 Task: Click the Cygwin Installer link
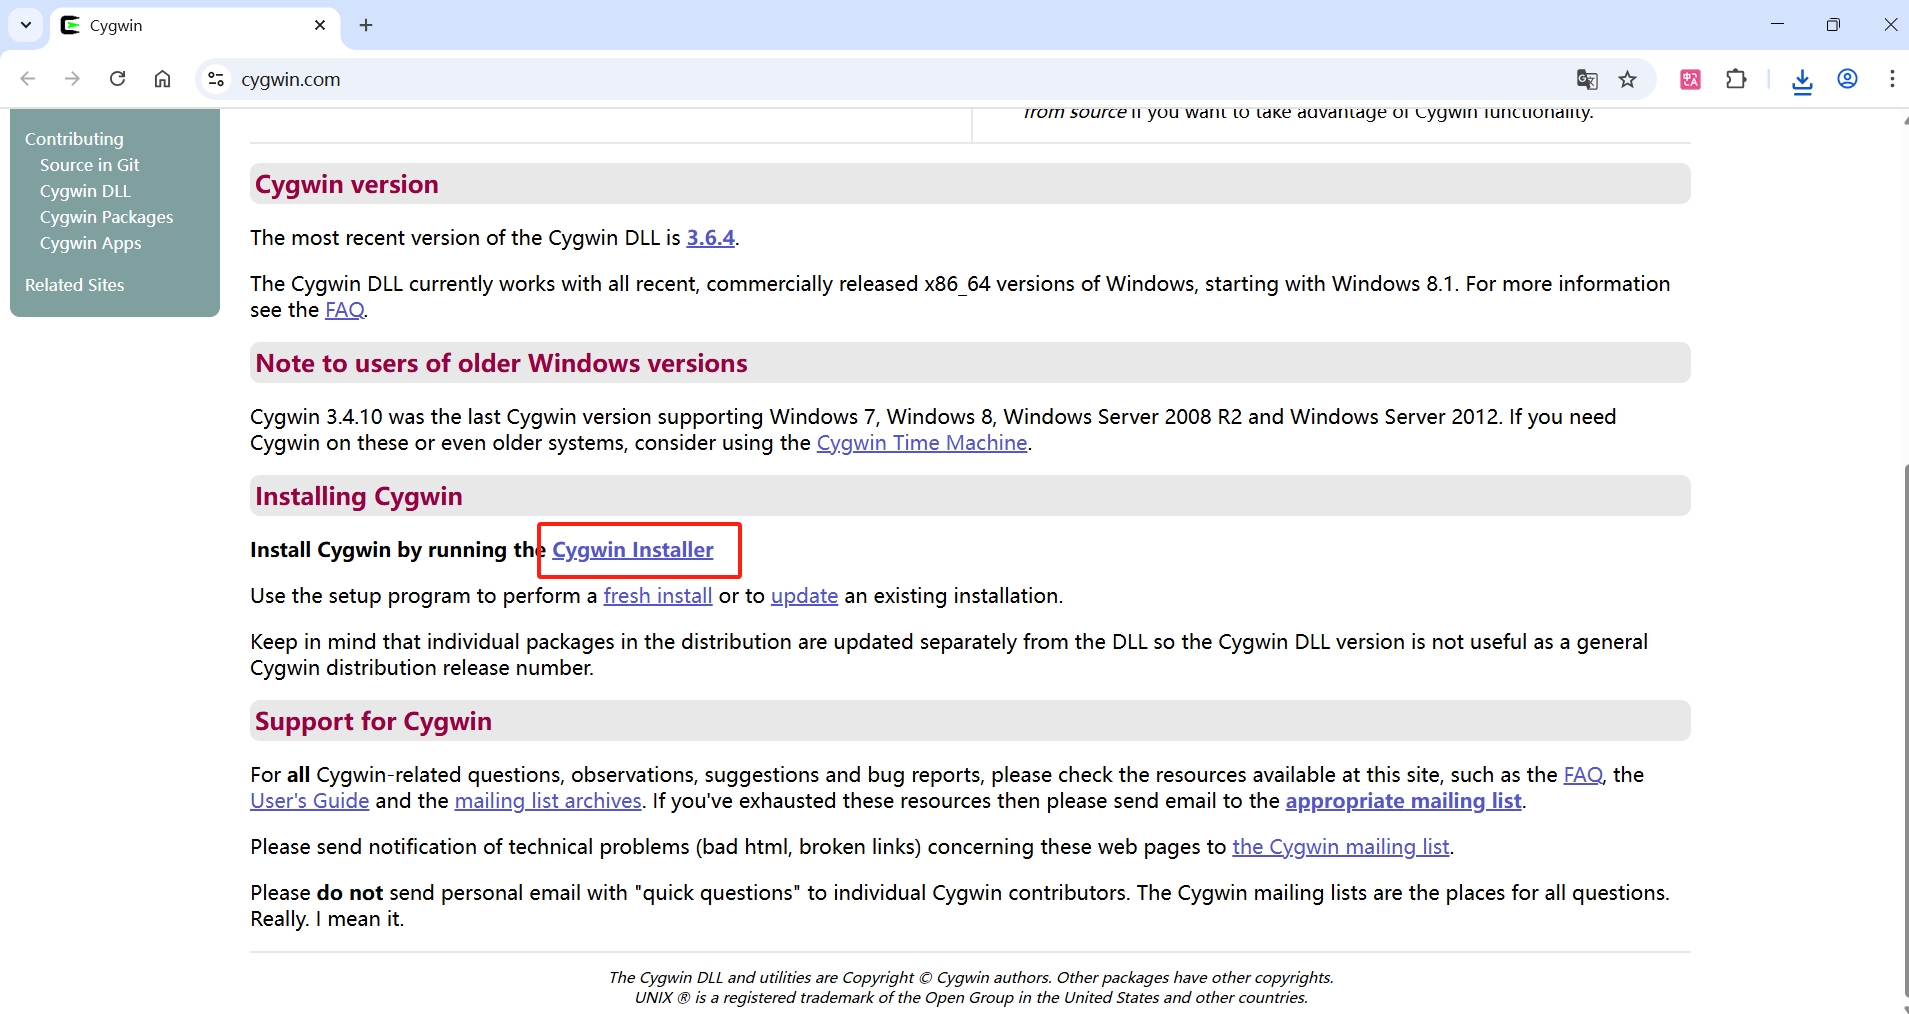click(x=632, y=550)
